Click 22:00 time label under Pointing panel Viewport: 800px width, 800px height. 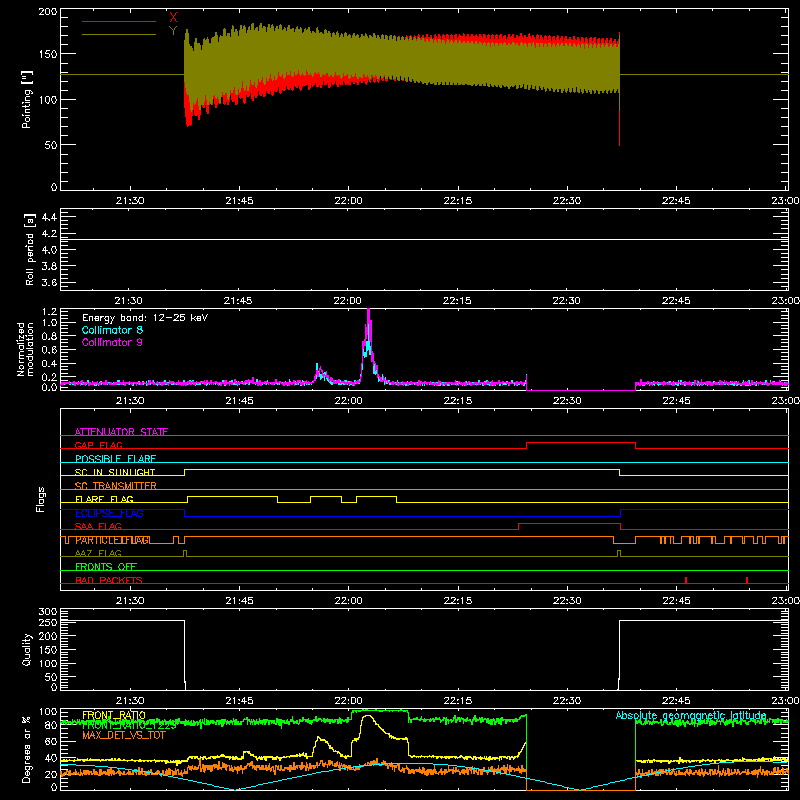(348, 201)
